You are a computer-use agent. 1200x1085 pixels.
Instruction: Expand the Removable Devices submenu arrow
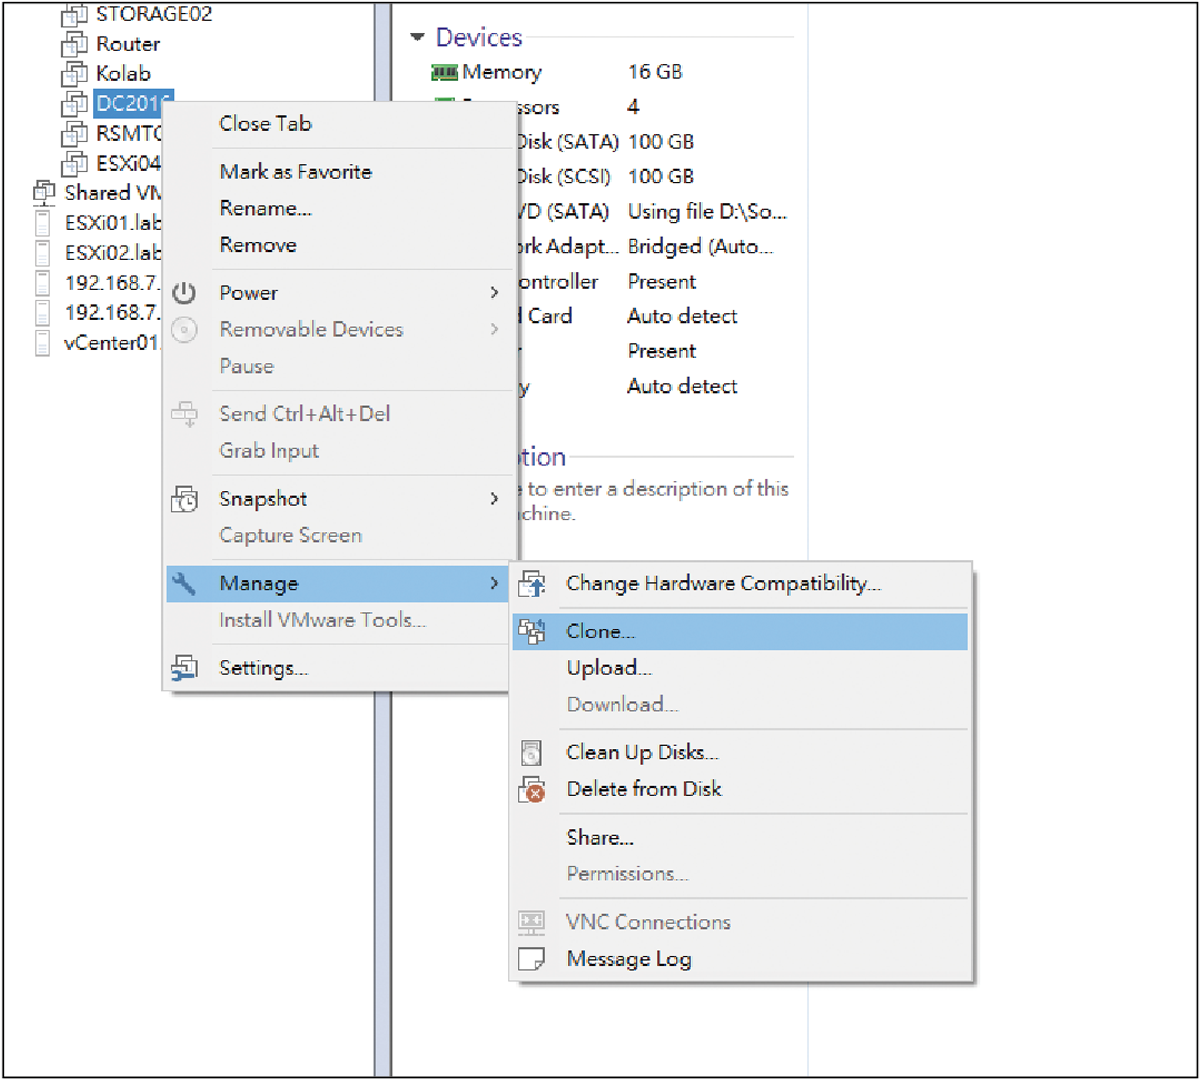pyautogui.click(x=494, y=329)
